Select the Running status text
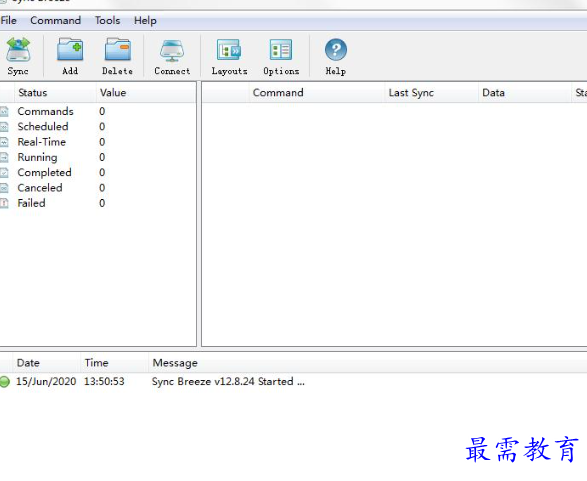Viewport: 587px width, 481px height. 37,157
